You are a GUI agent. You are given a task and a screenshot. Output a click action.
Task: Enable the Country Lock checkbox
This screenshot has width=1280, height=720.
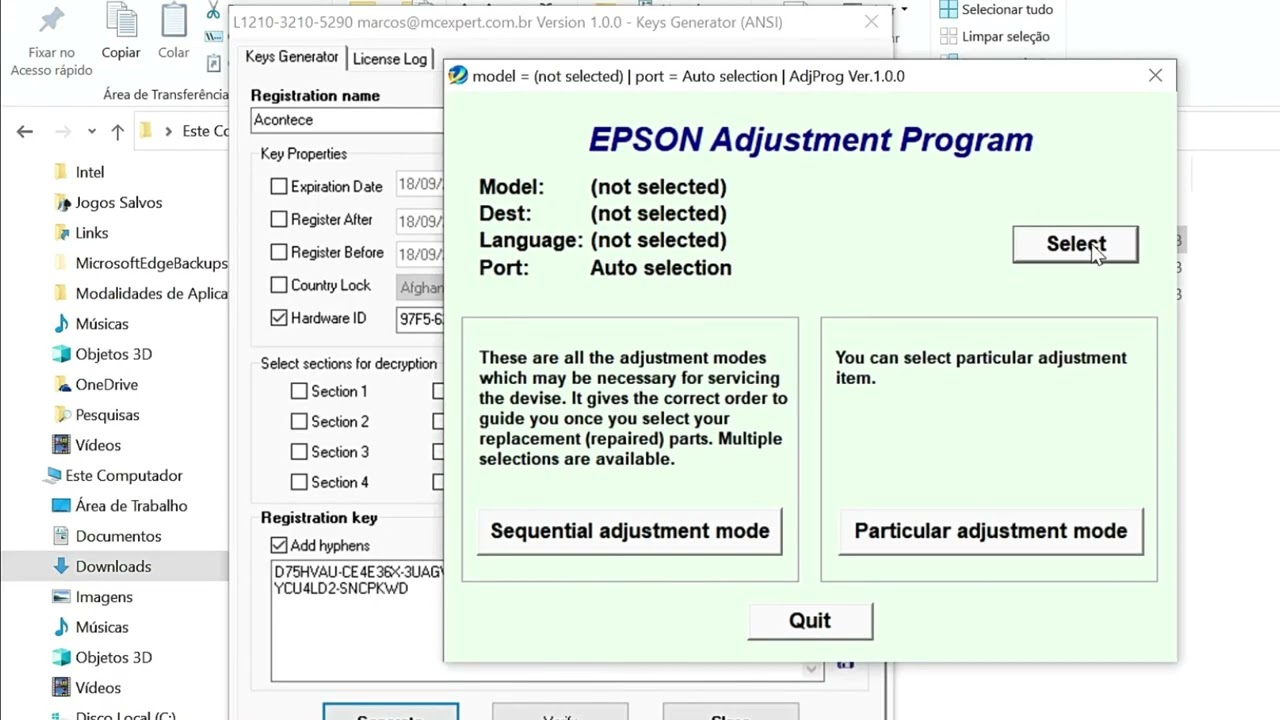click(279, 285)
